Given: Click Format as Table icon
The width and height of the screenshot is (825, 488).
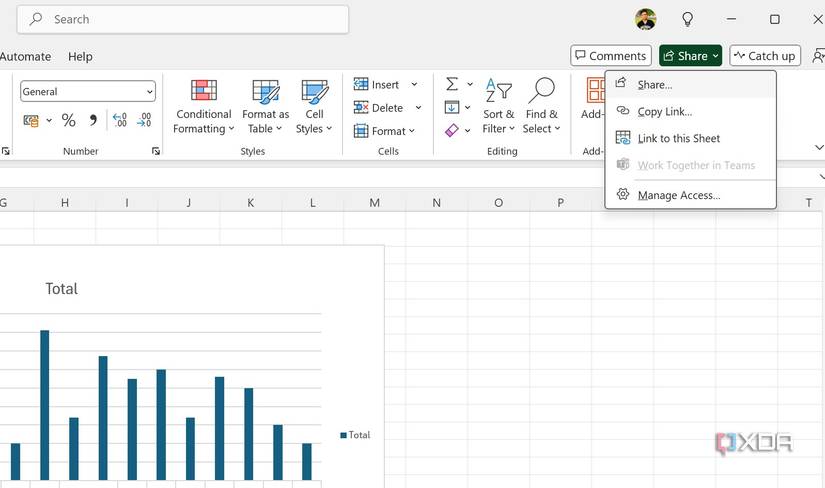Looking at the screenshot, I should click(266, 91).
